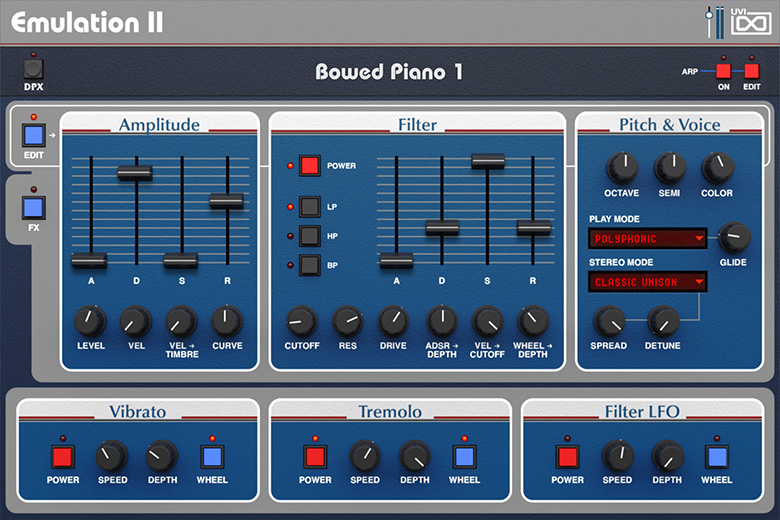Click the Octave knob
The height and width of the screenshot is (520, 780).
pos(622,168)
